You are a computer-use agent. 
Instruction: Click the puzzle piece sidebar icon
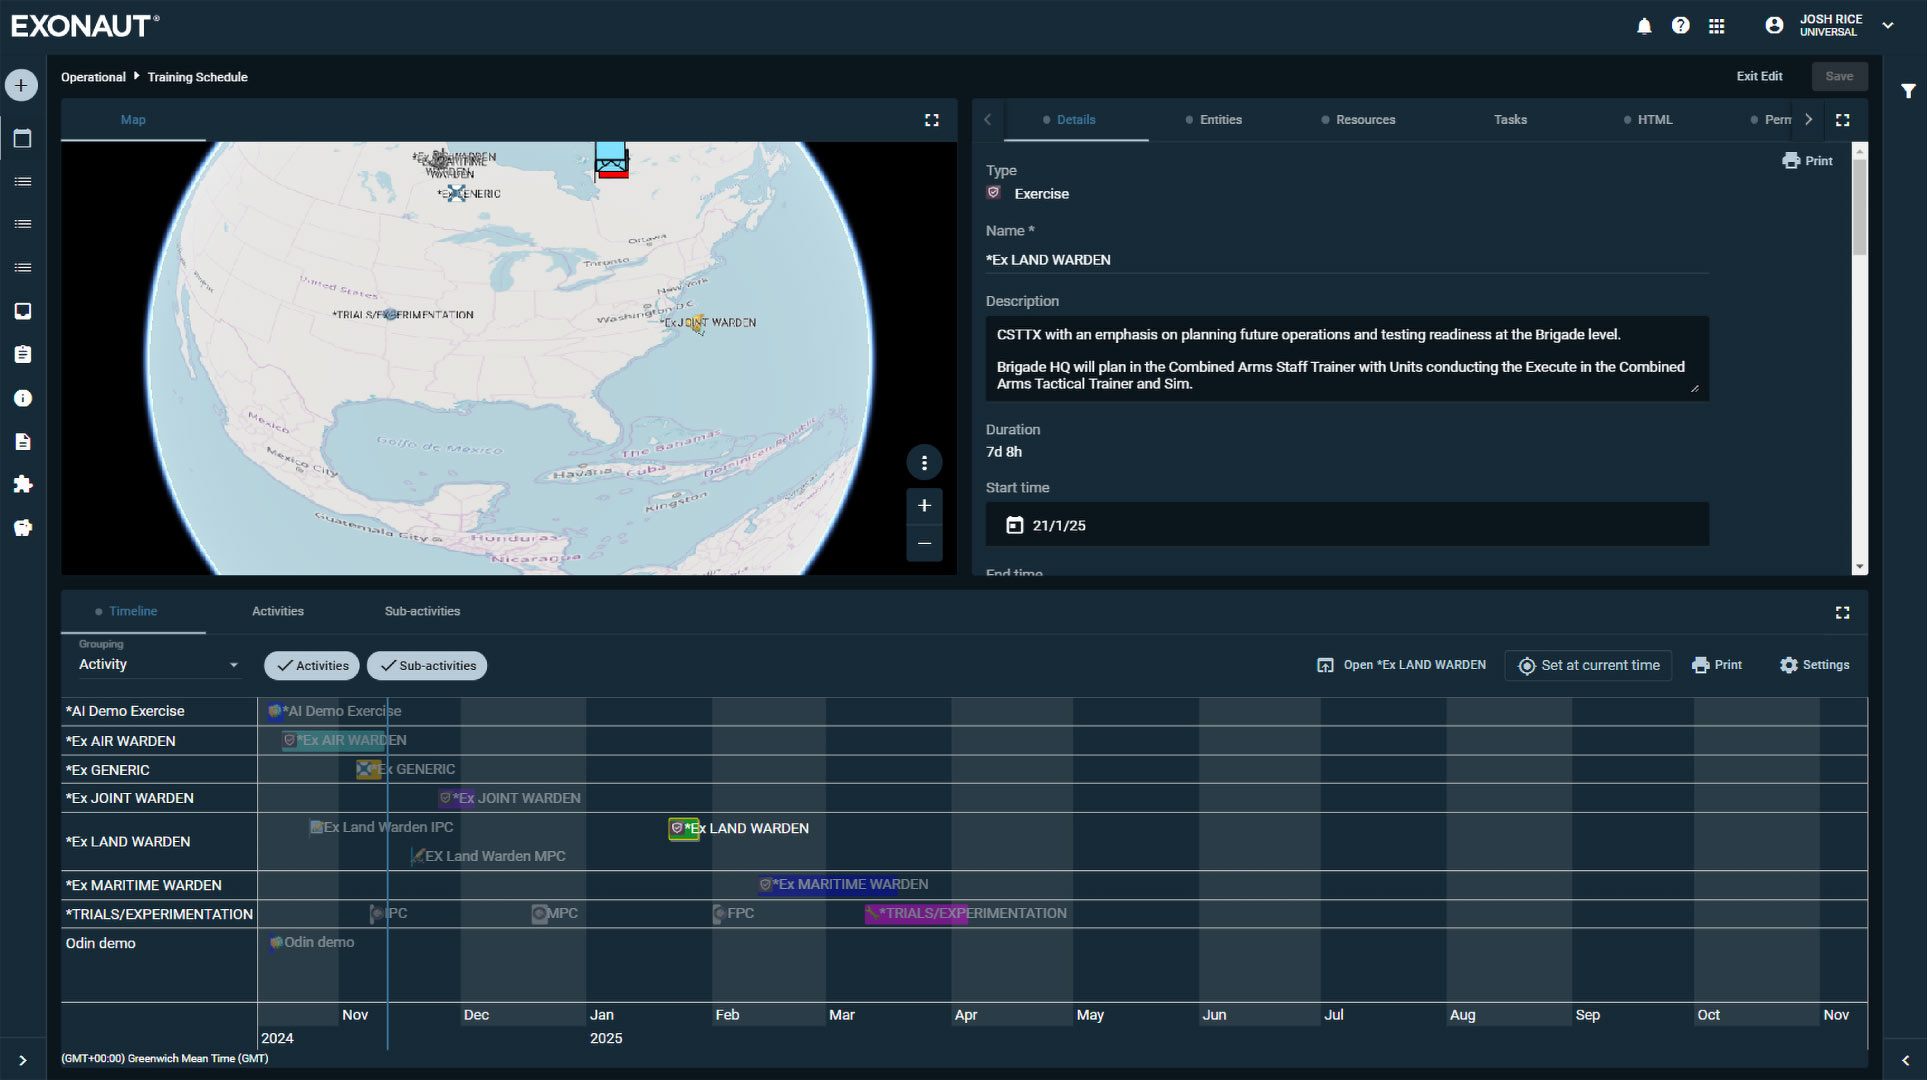pos(22,484)
